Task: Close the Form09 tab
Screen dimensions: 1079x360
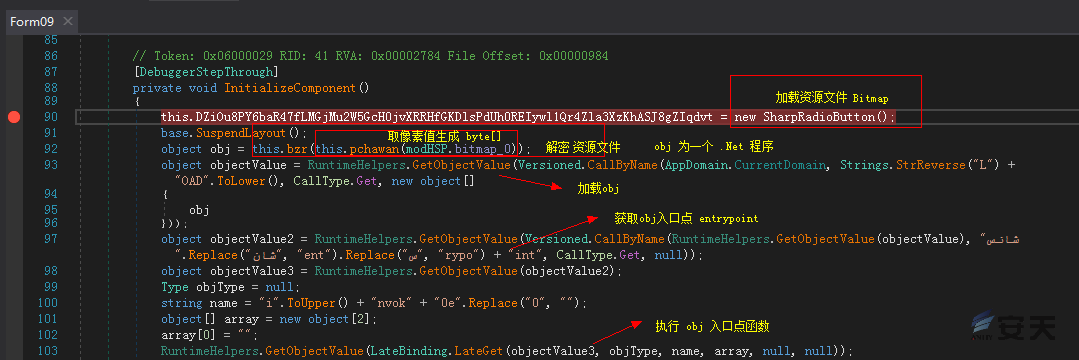Action: (x=67, y=21)
